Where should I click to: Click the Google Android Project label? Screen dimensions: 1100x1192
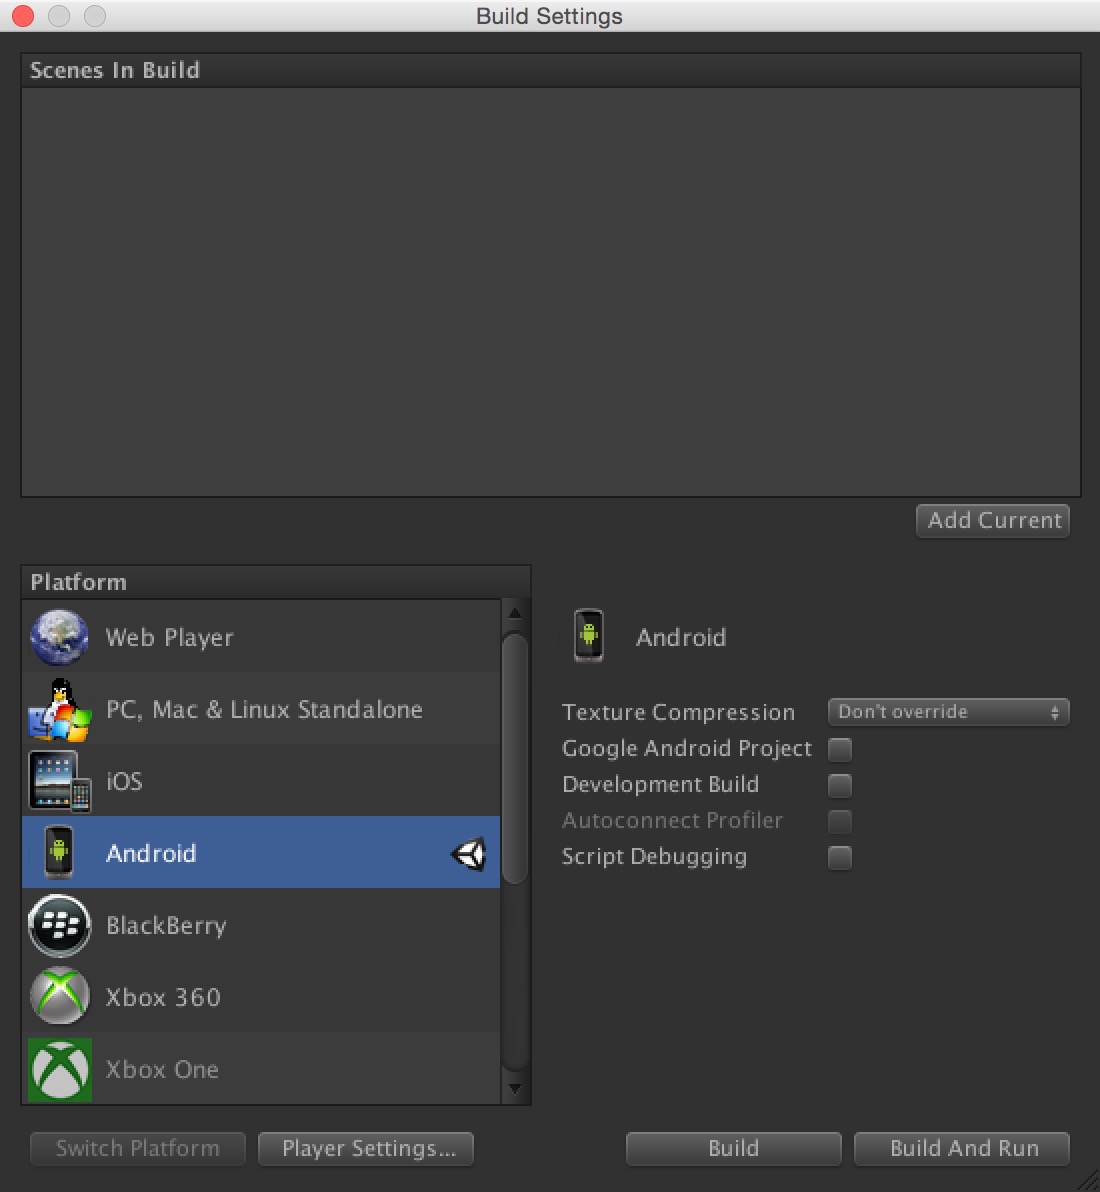686,748
